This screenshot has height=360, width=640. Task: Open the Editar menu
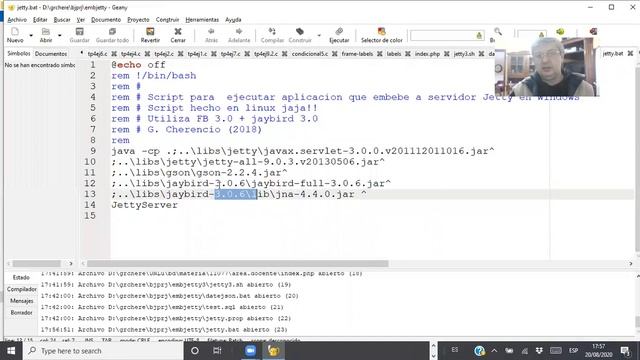click(40, 20)
